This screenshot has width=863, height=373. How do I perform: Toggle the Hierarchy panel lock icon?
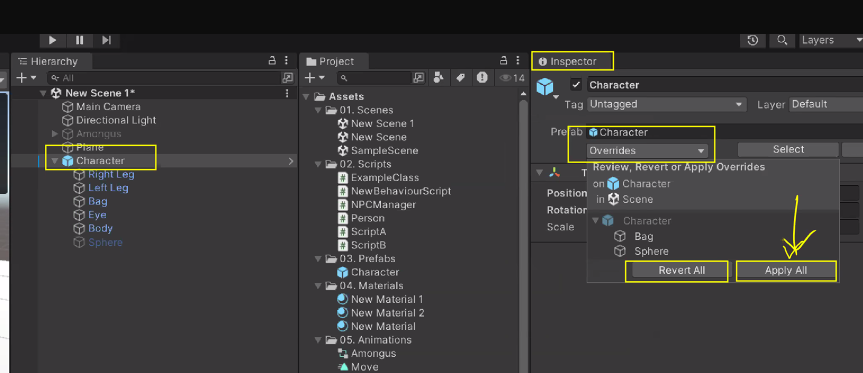click(272, 61)
